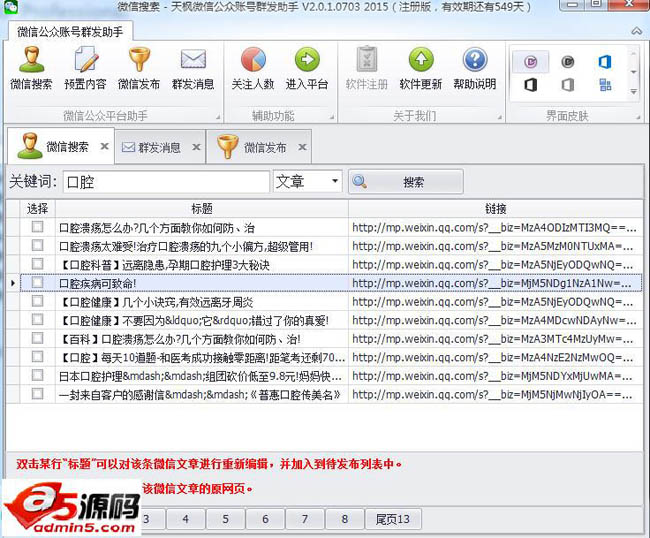Click the 软件注册 clipboard icon
Screen dimensions: 650x538
(x=367, y=59)
